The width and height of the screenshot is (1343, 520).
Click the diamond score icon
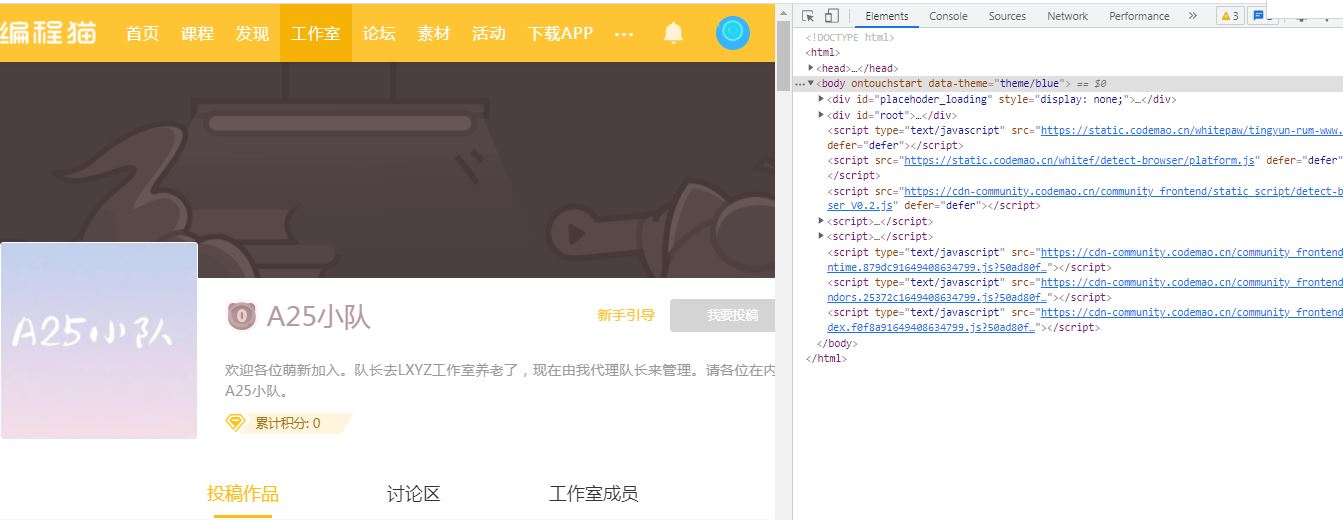(x=235, y=423)
